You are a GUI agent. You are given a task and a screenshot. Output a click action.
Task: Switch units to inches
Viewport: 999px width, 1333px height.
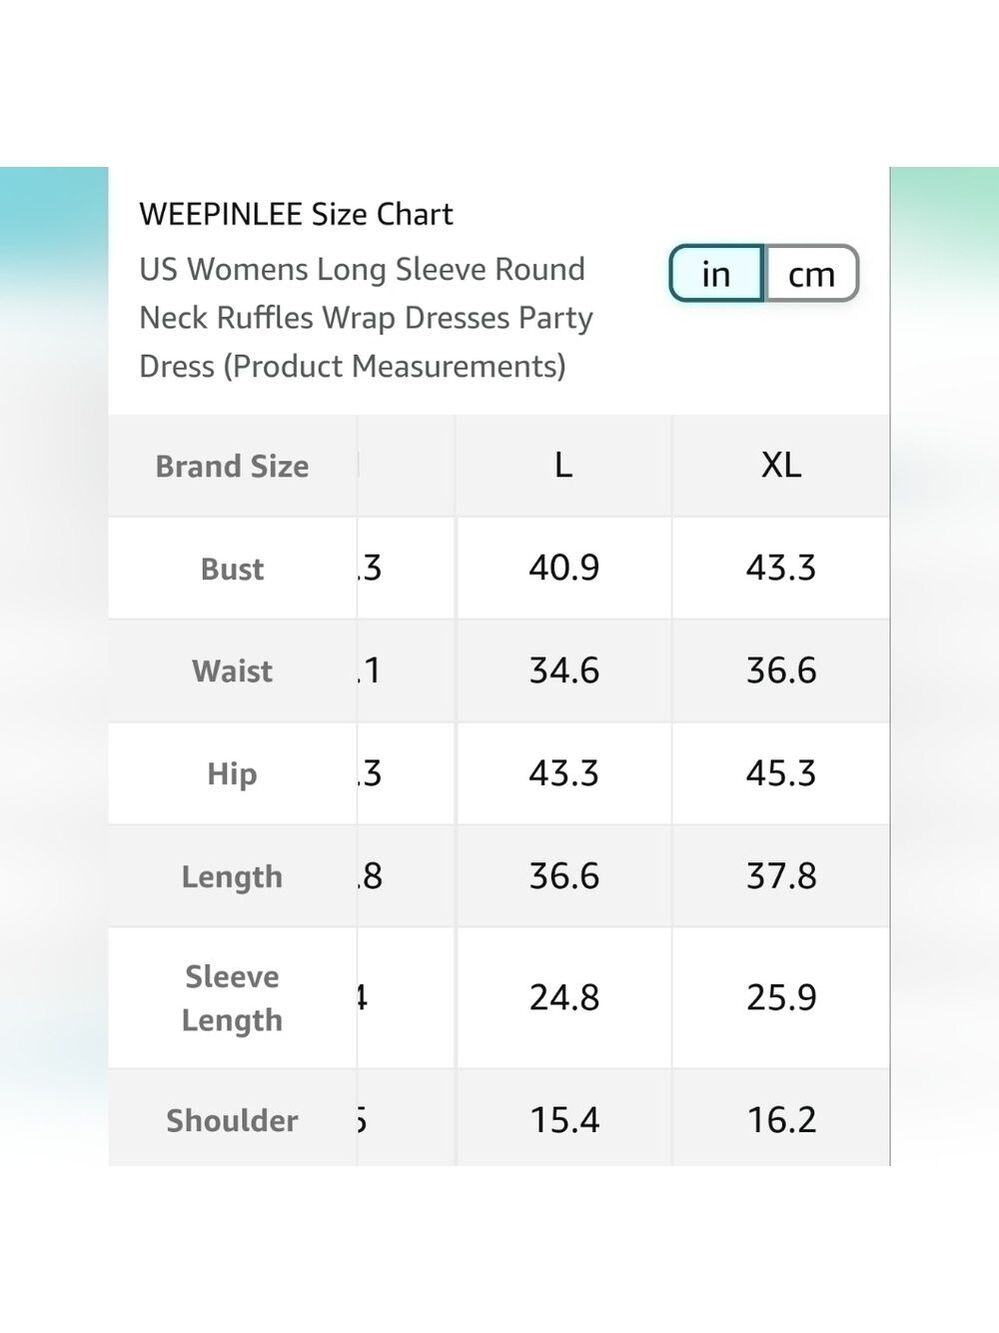tap(716, 273)
